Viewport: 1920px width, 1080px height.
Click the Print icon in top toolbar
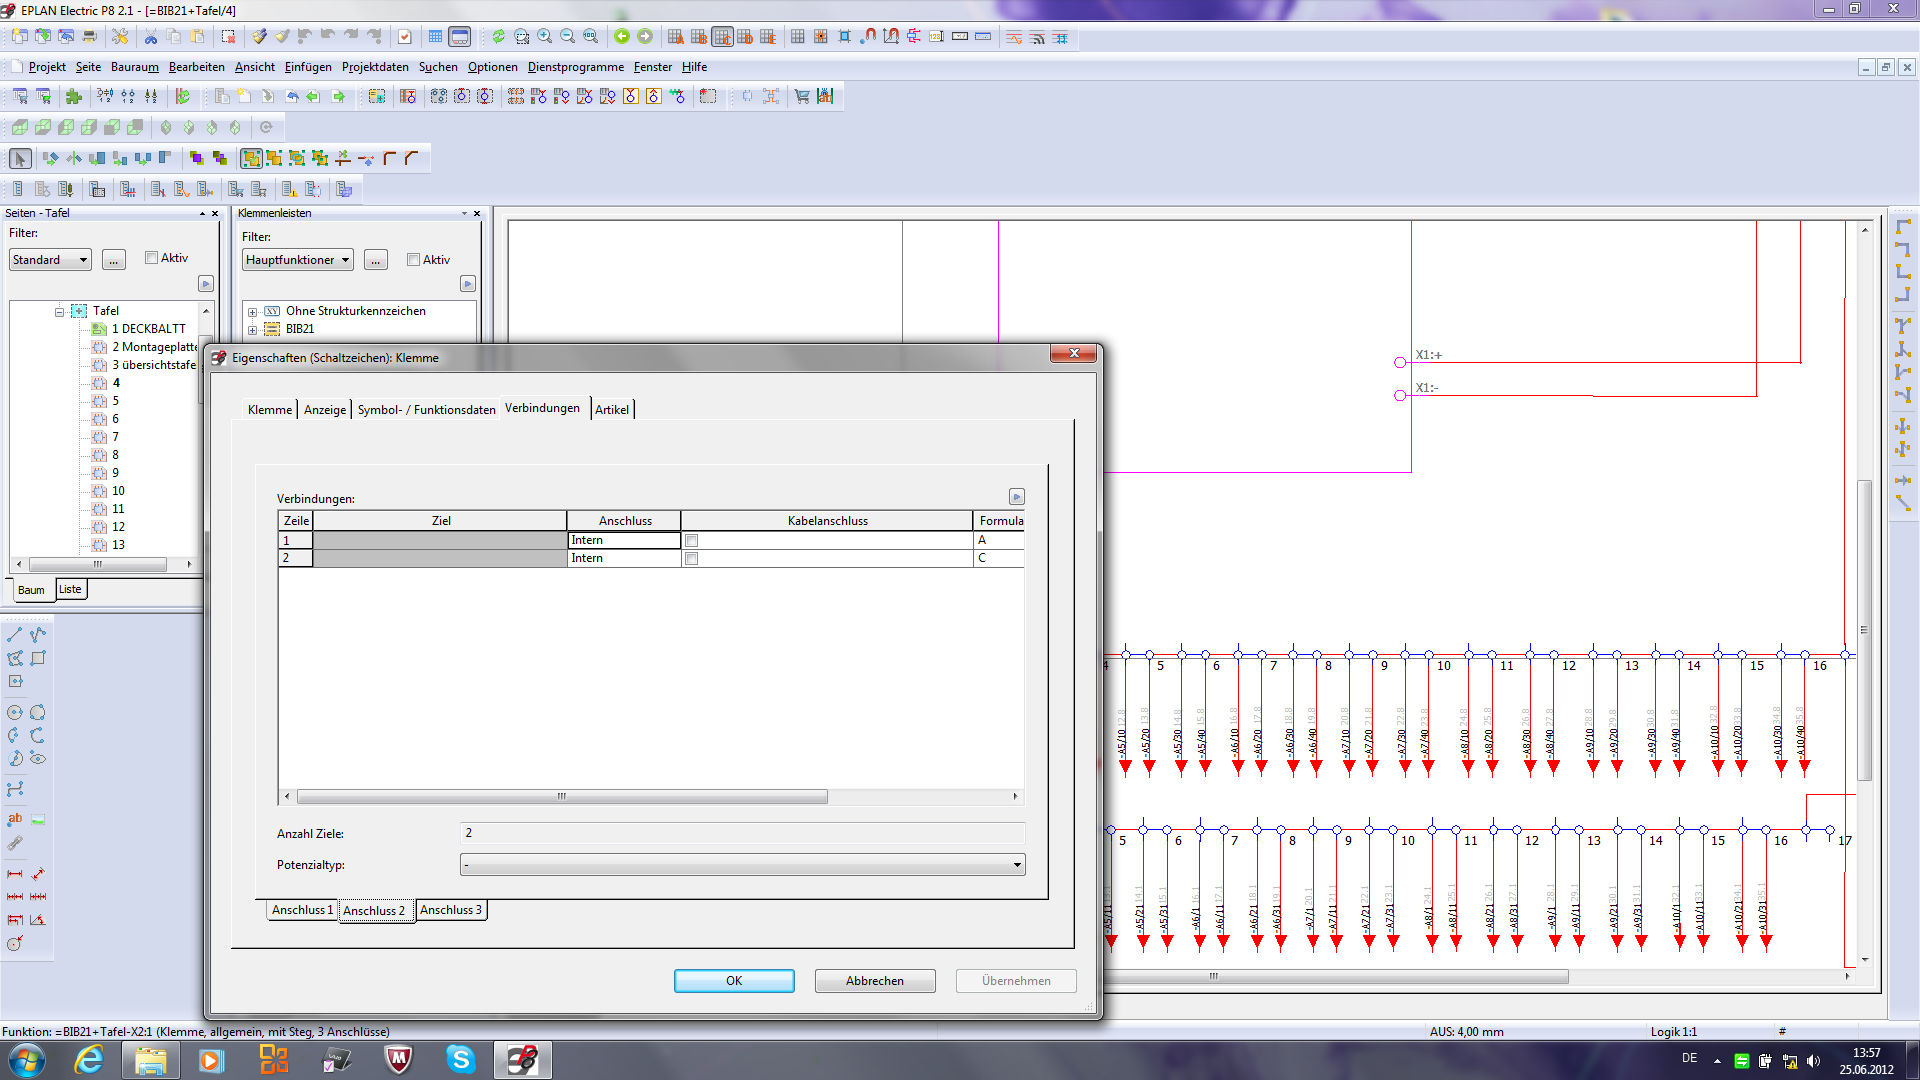pos(90,37)
